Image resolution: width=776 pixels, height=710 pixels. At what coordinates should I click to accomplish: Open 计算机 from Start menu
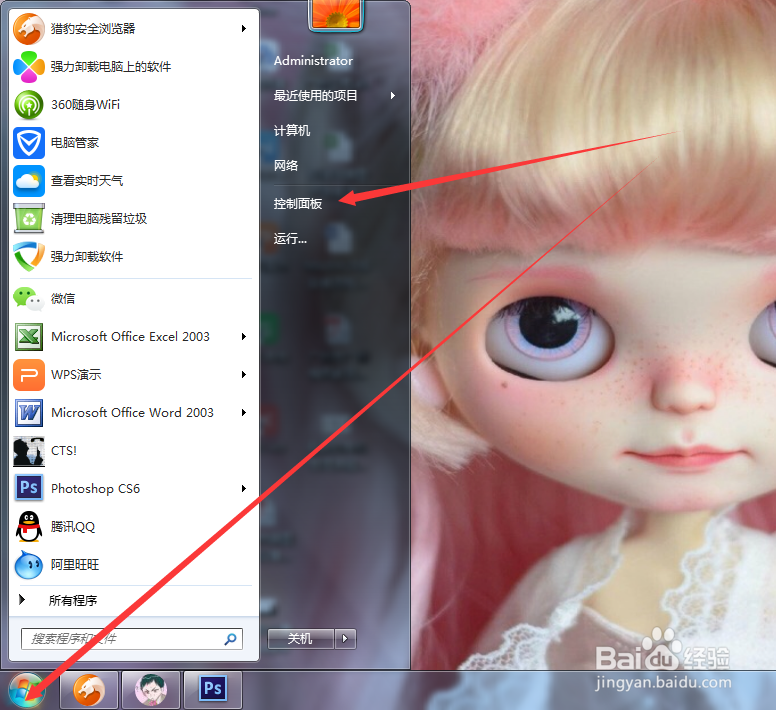tap(292, 131)
